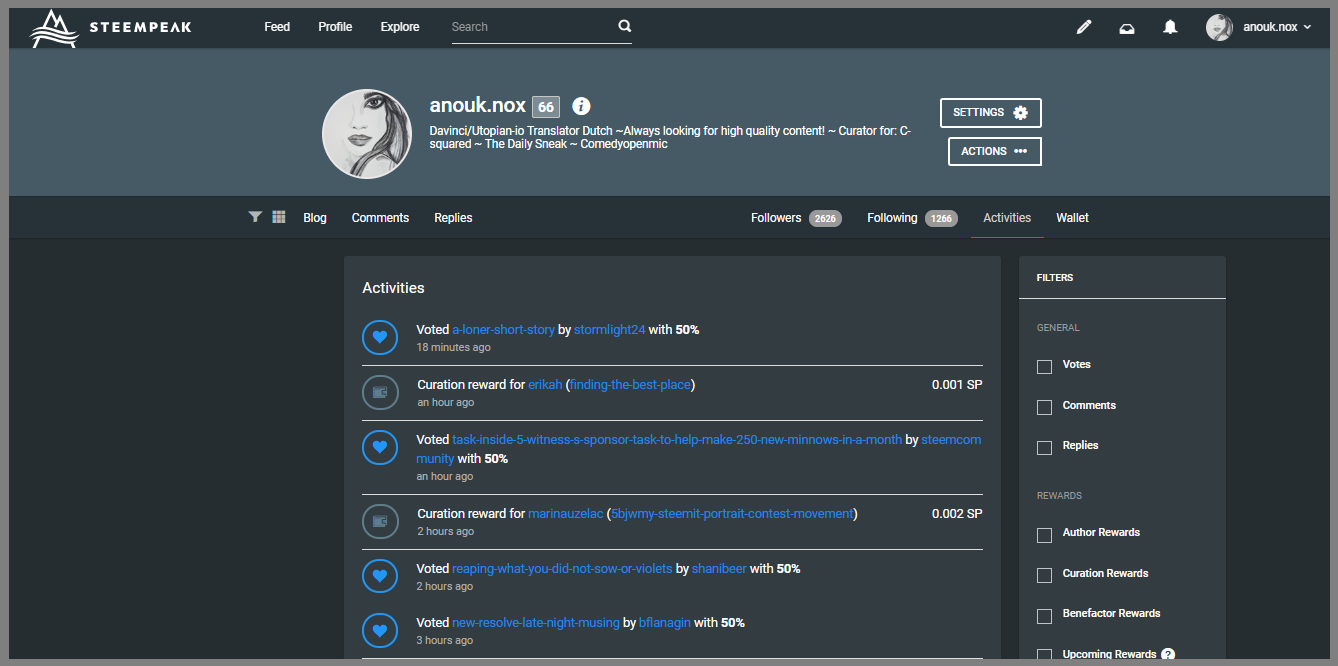
Task: Click into the Search input field
Action: 530,27
